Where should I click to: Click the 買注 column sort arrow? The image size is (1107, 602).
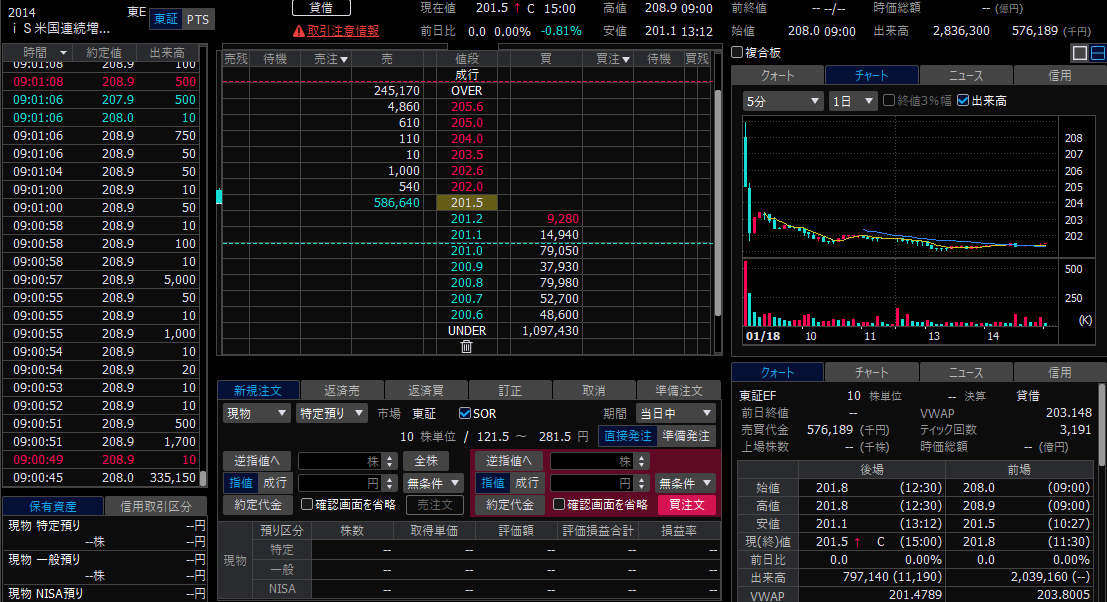pos(626,59)
